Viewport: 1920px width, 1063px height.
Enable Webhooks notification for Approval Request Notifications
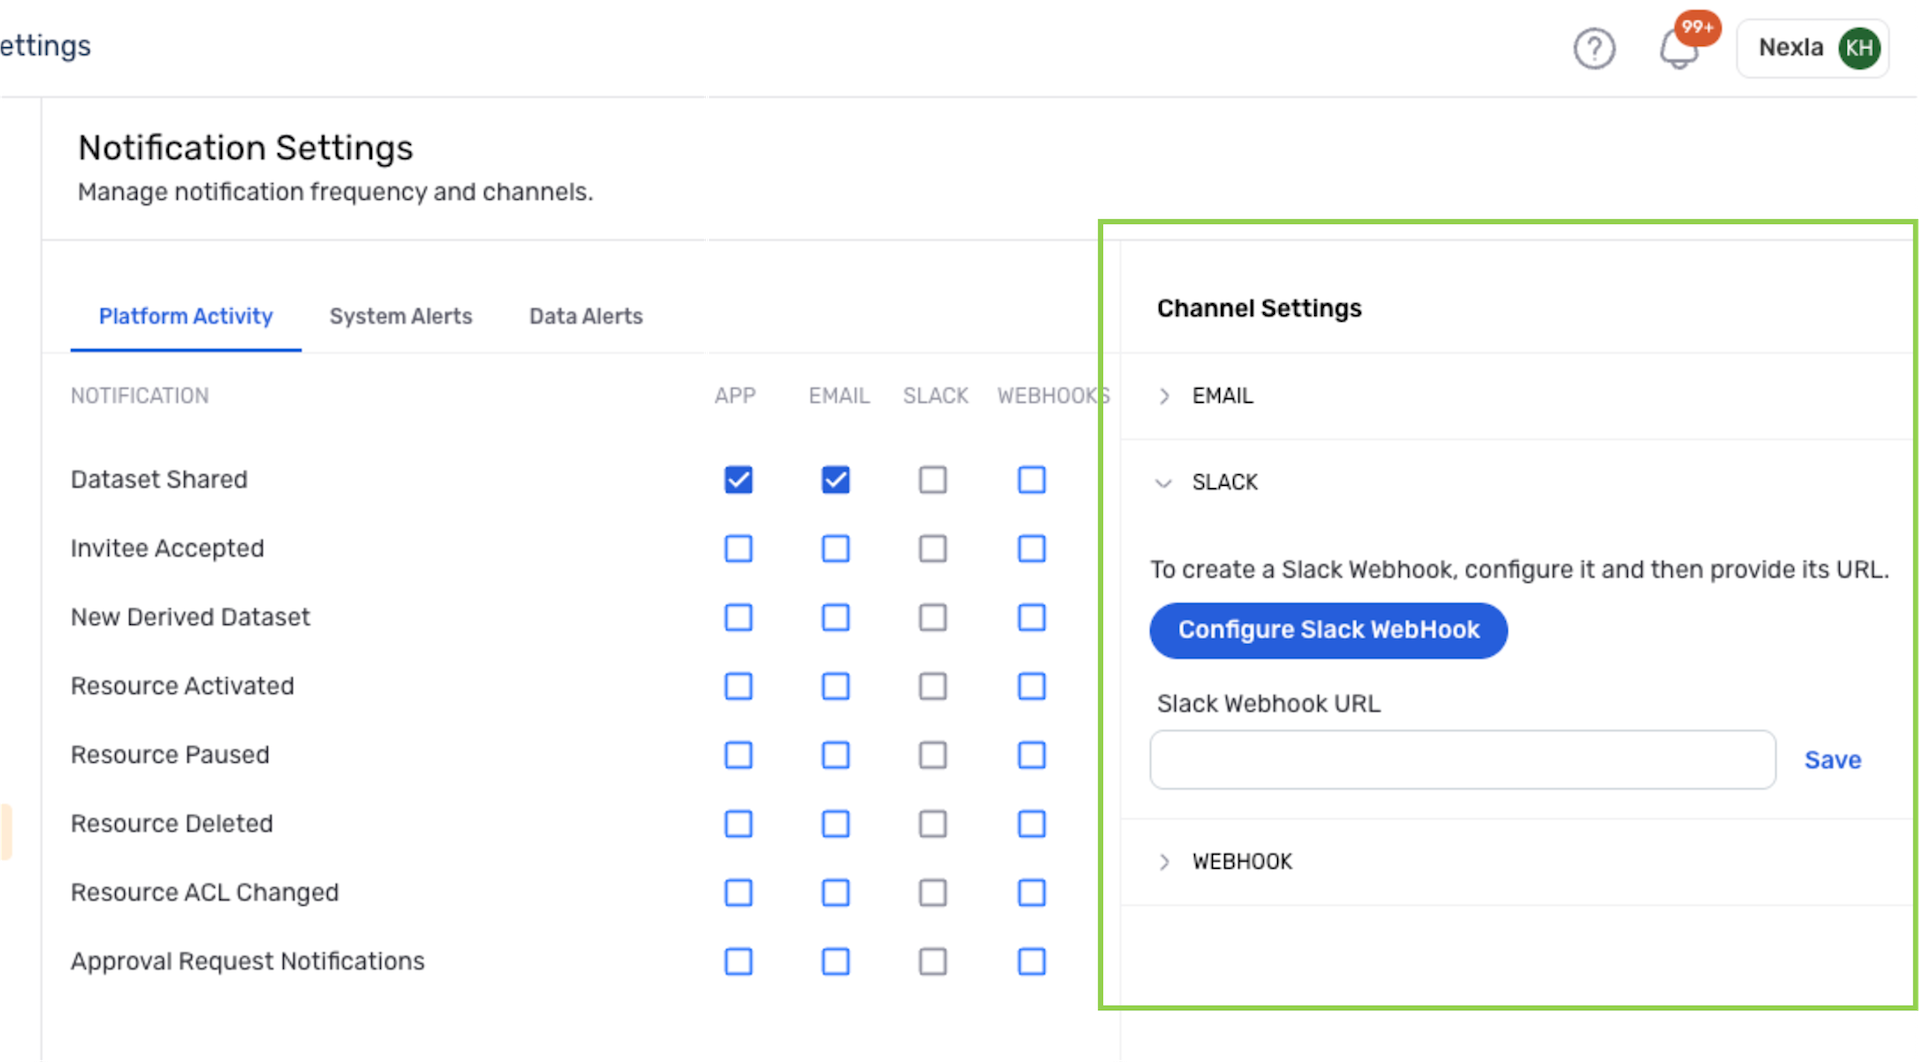[1032, 962]
